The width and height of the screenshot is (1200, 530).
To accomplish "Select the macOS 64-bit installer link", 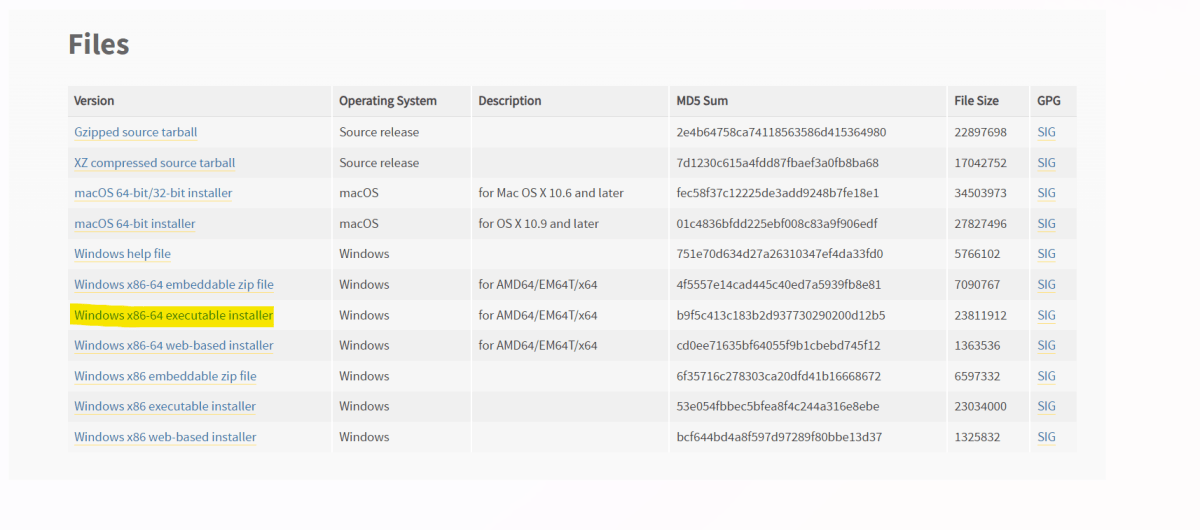I will coord(135,224).
